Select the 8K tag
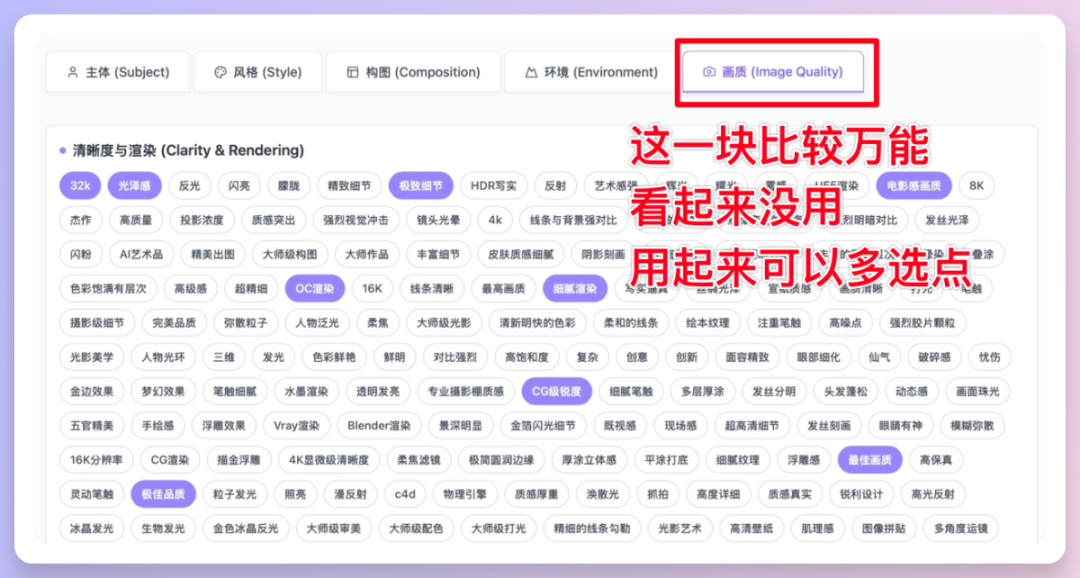Screen dimensions: 1080x578 (x=976, y=186)
